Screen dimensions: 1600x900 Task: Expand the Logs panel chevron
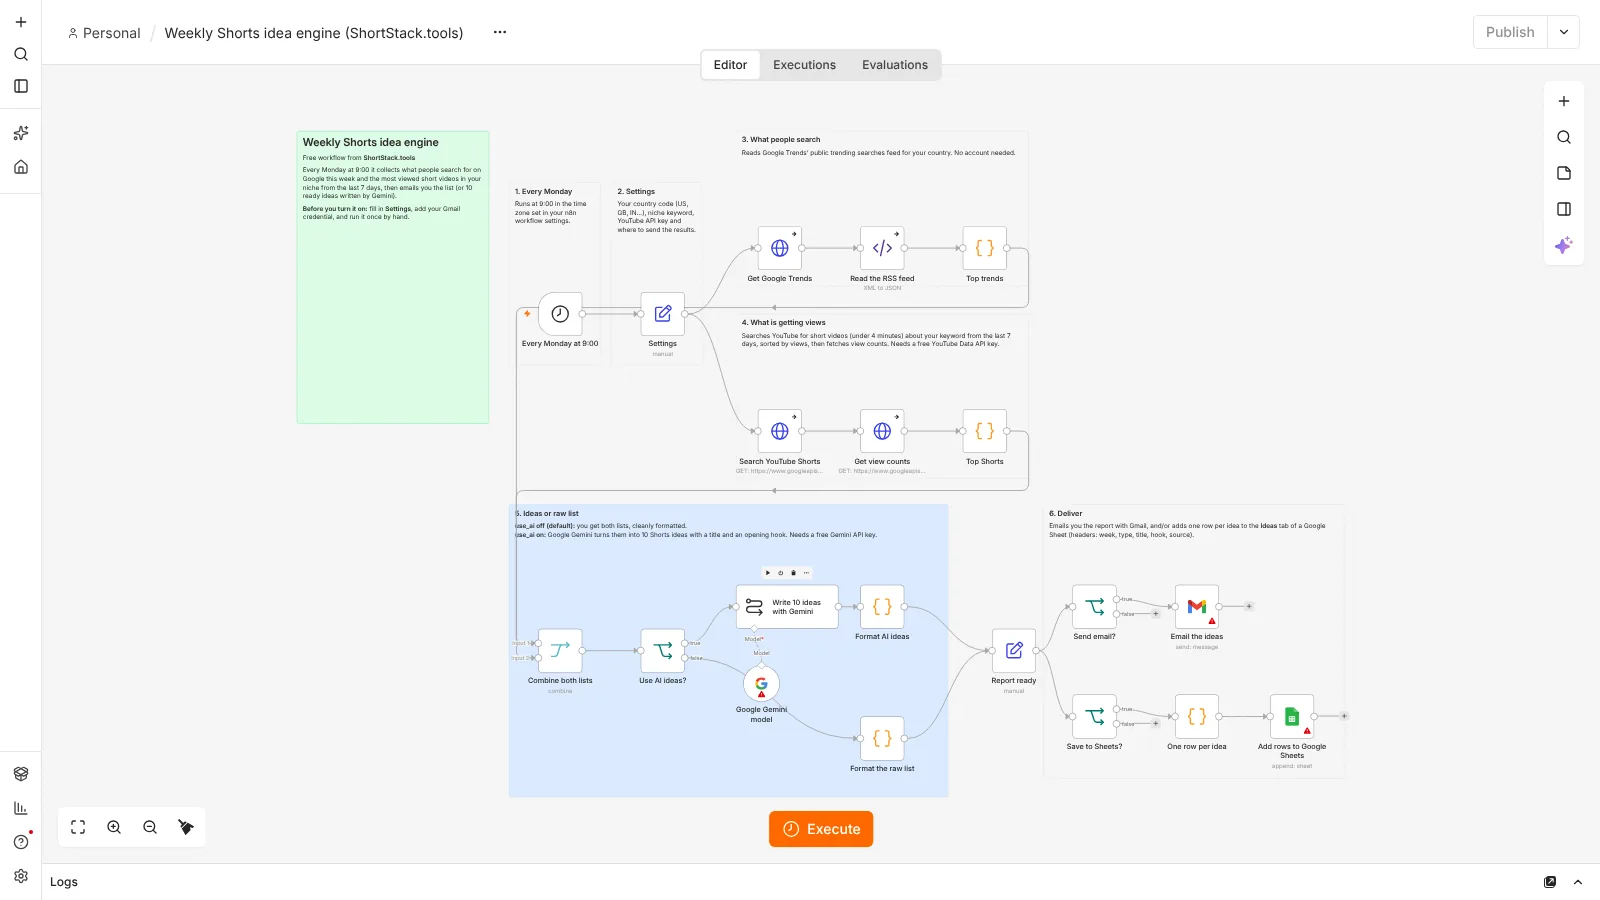[1578, 882]
